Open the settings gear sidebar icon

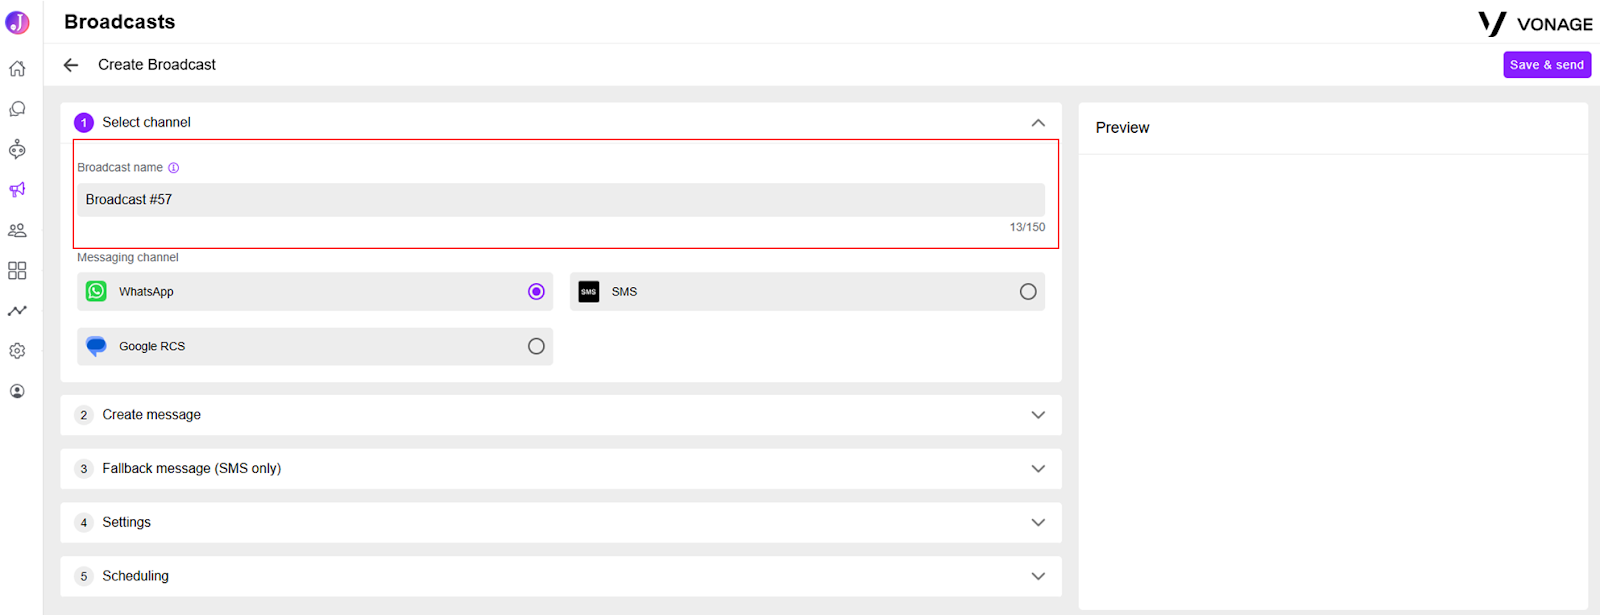(17, 351)
